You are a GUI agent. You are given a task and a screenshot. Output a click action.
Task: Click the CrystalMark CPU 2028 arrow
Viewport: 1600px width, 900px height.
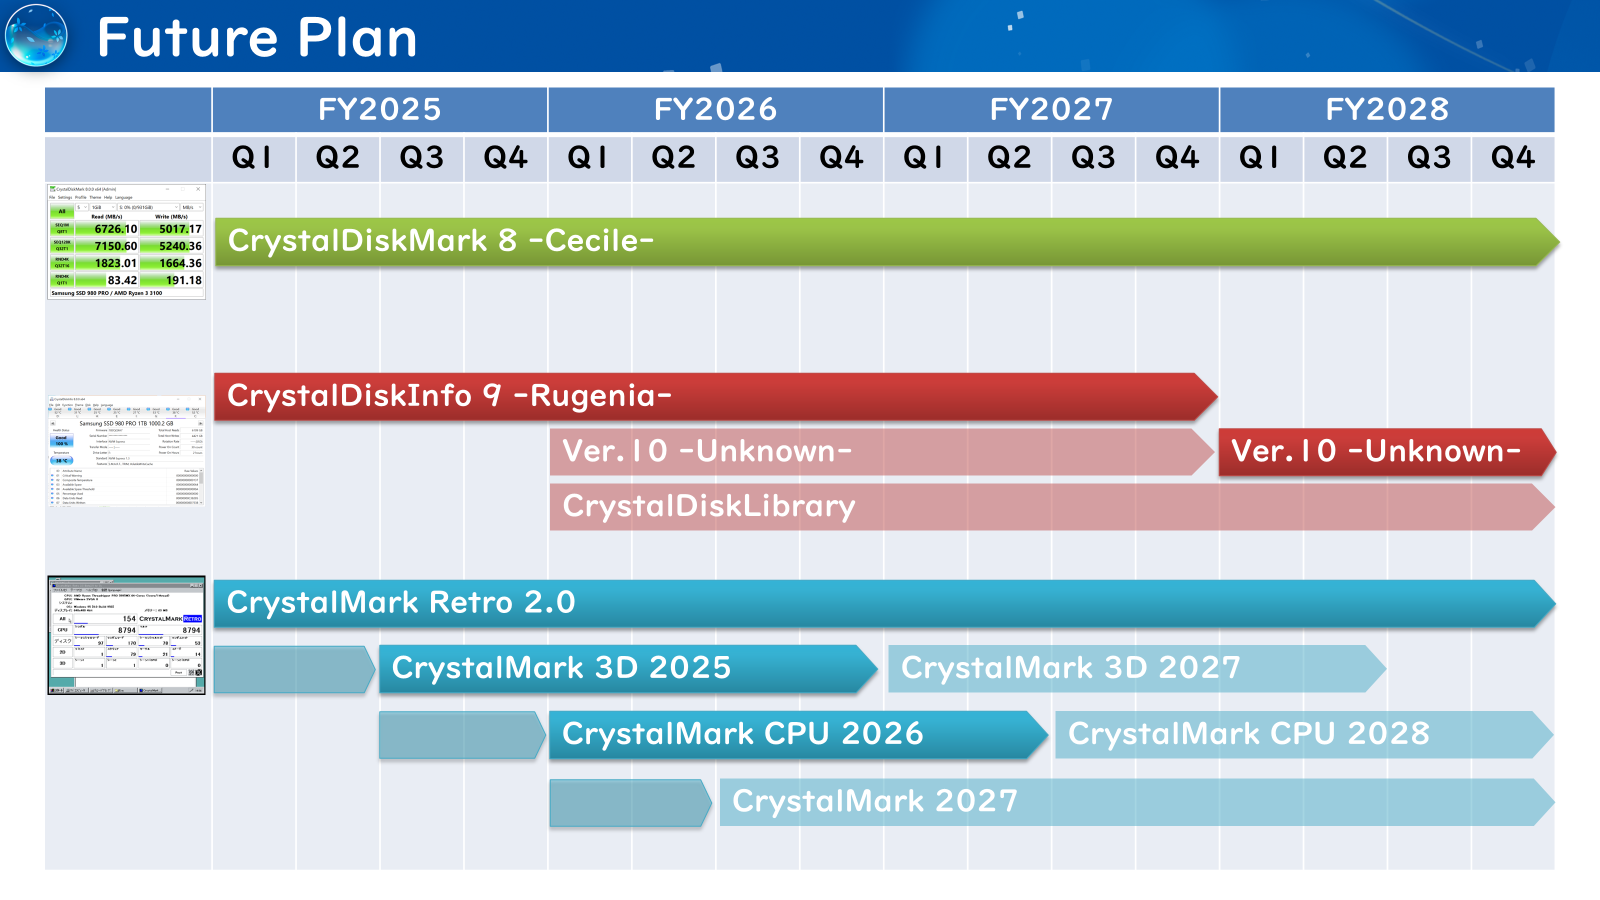click(x=1298, y=735)
